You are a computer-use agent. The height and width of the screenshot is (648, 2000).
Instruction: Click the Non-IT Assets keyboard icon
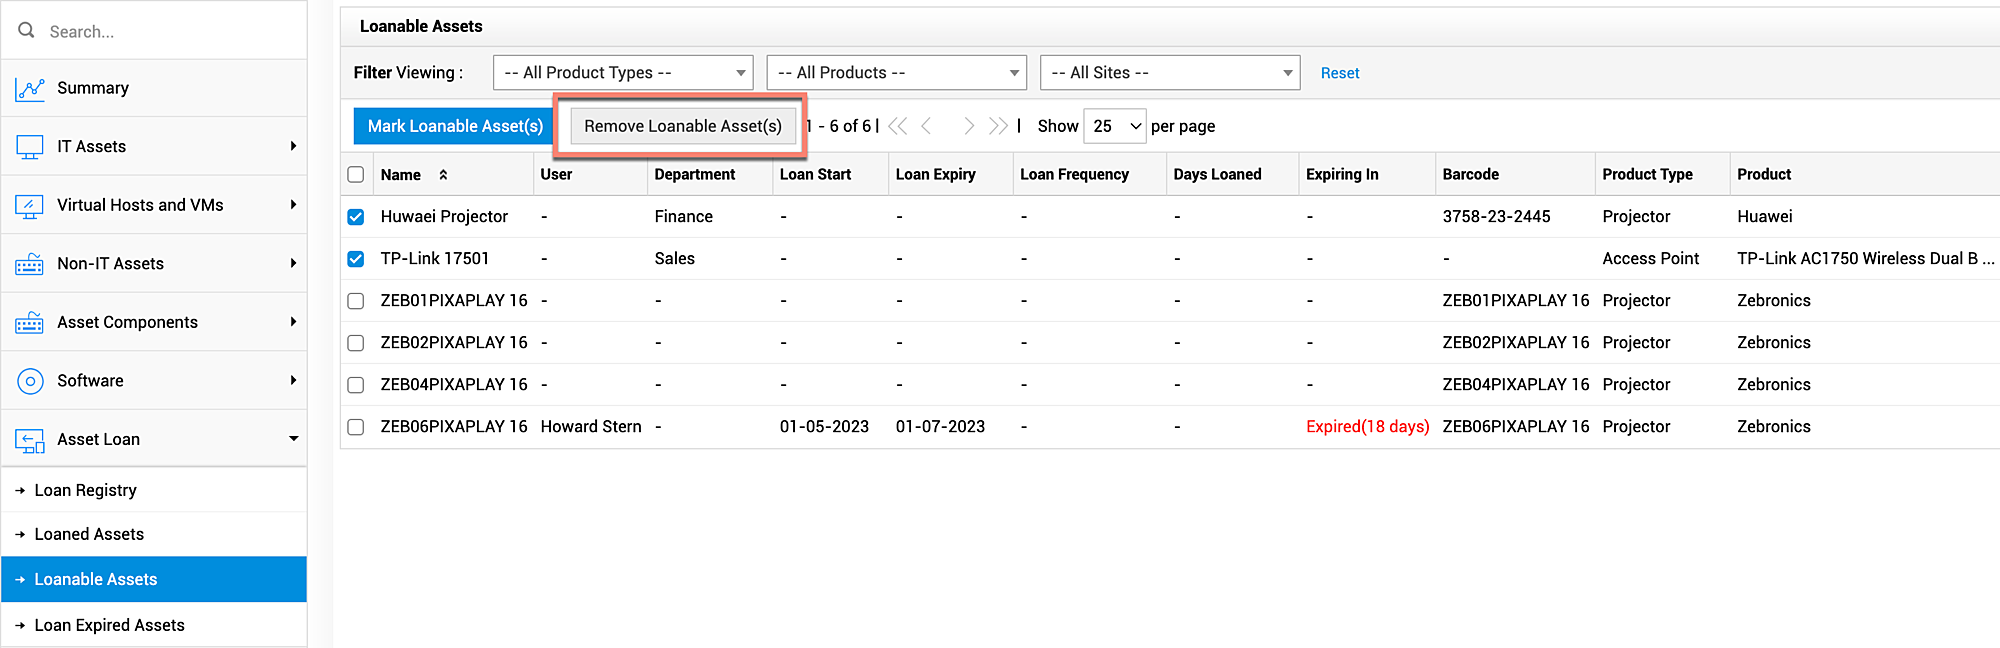coord(30,264)
